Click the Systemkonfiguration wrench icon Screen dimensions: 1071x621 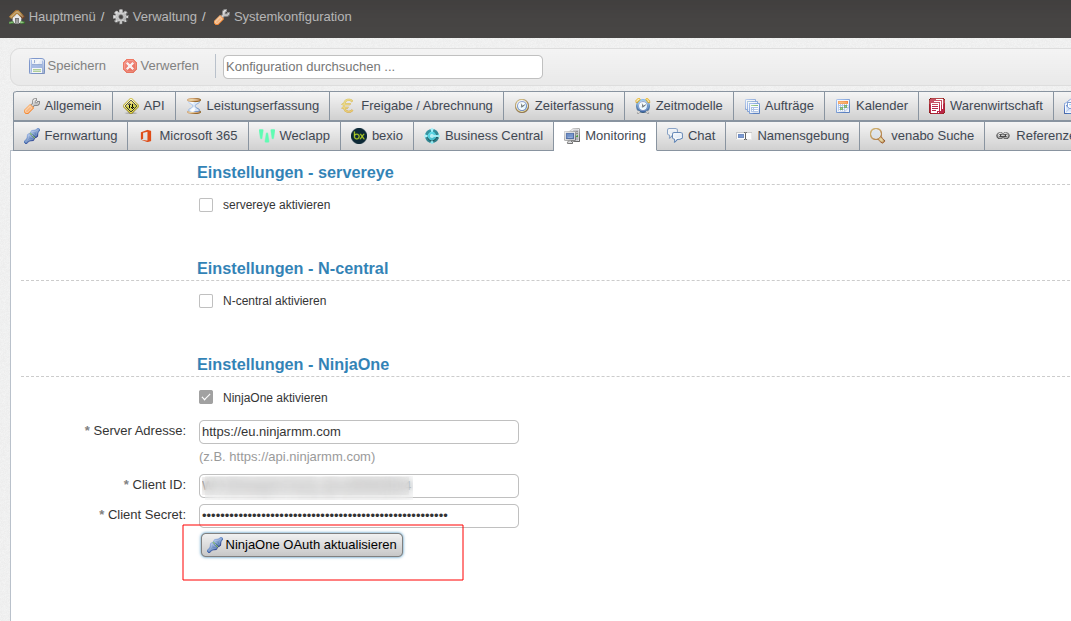221,17
